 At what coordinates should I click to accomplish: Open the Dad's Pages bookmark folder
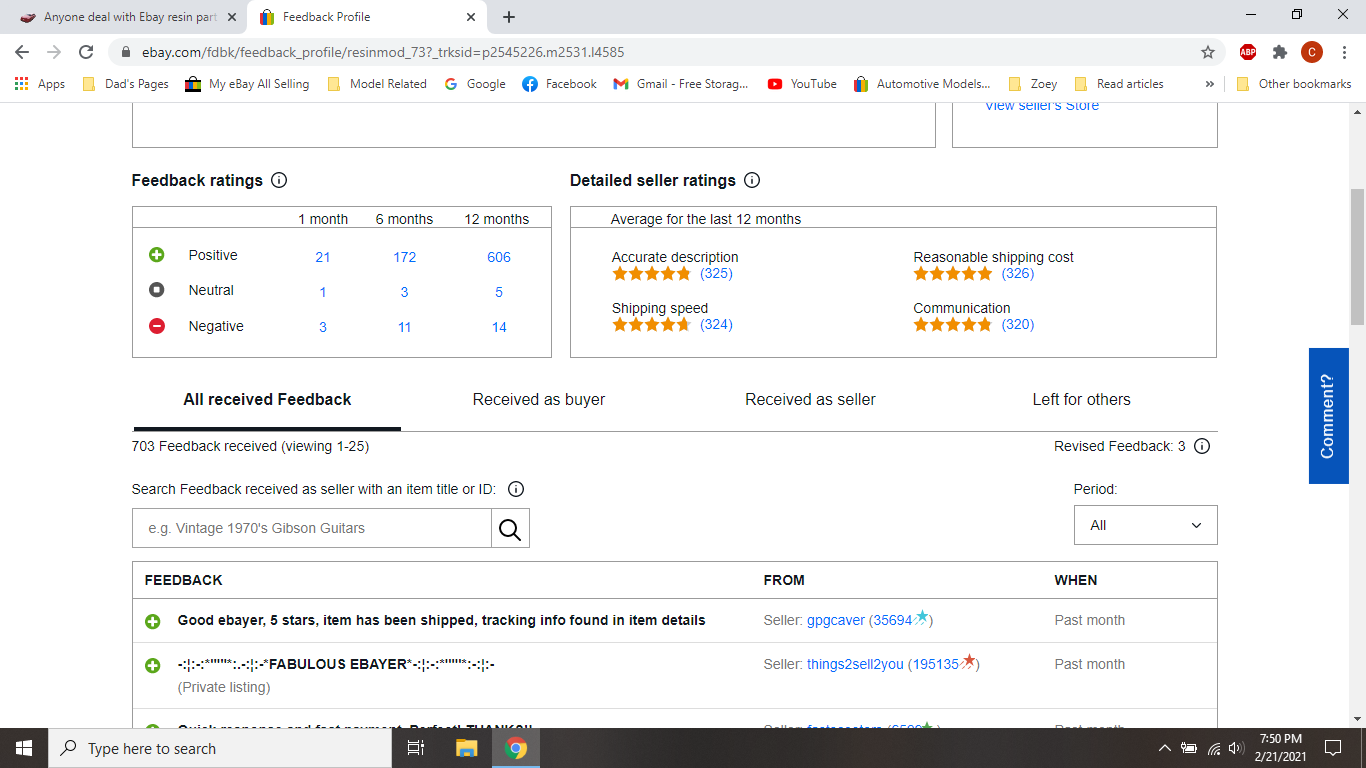(126, 84)
